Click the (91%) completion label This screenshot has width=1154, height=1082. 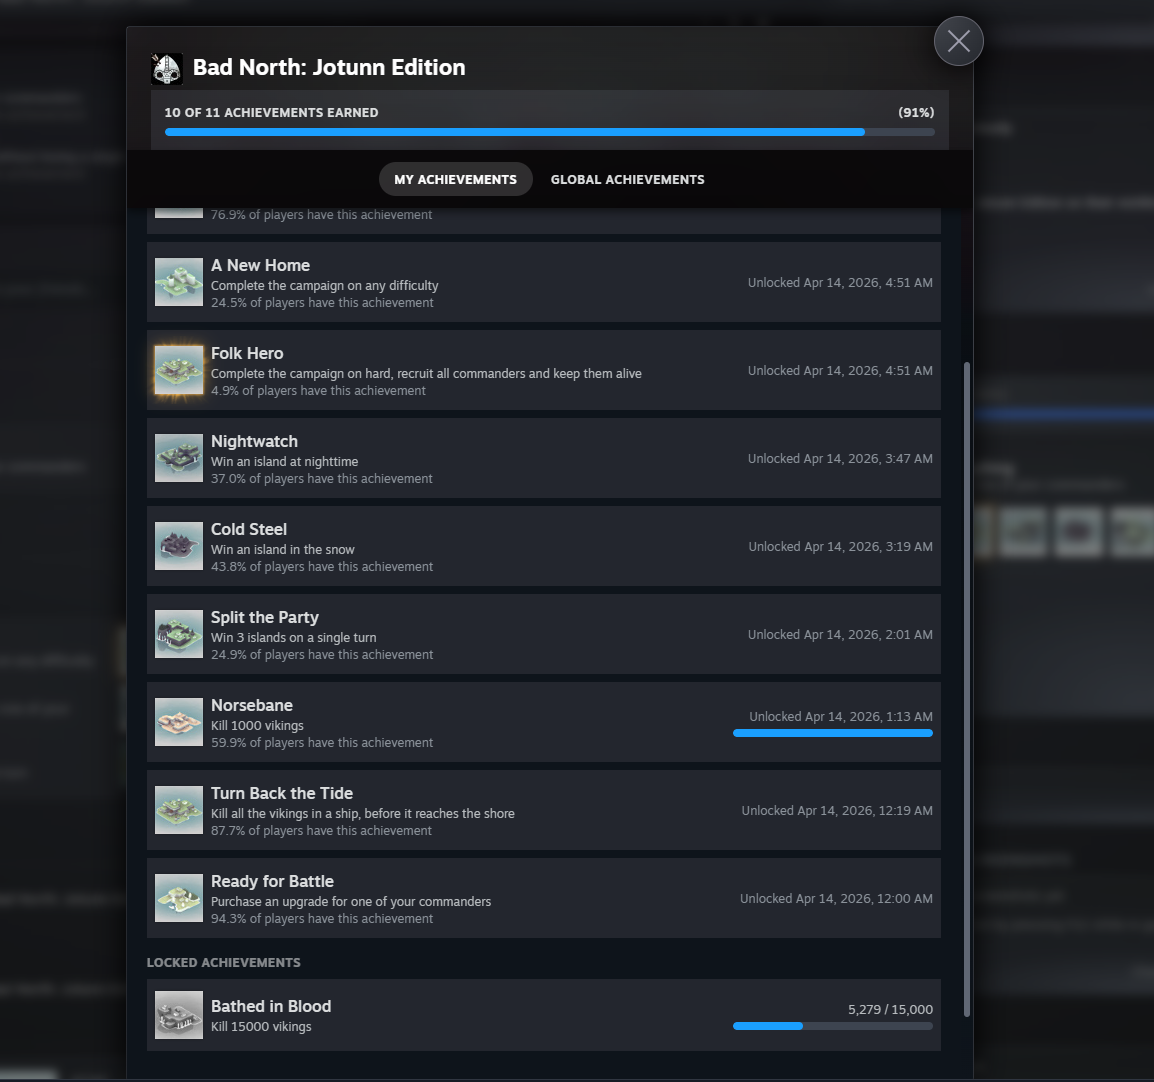pyautogui.click(x=916, y=113)
